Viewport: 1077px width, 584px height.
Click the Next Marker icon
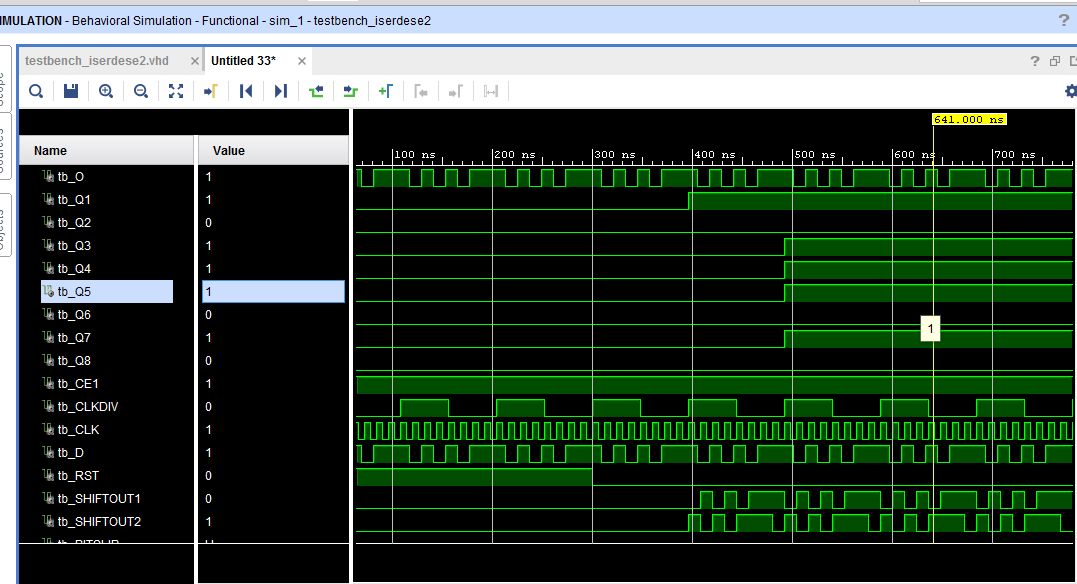click(455, 91)
